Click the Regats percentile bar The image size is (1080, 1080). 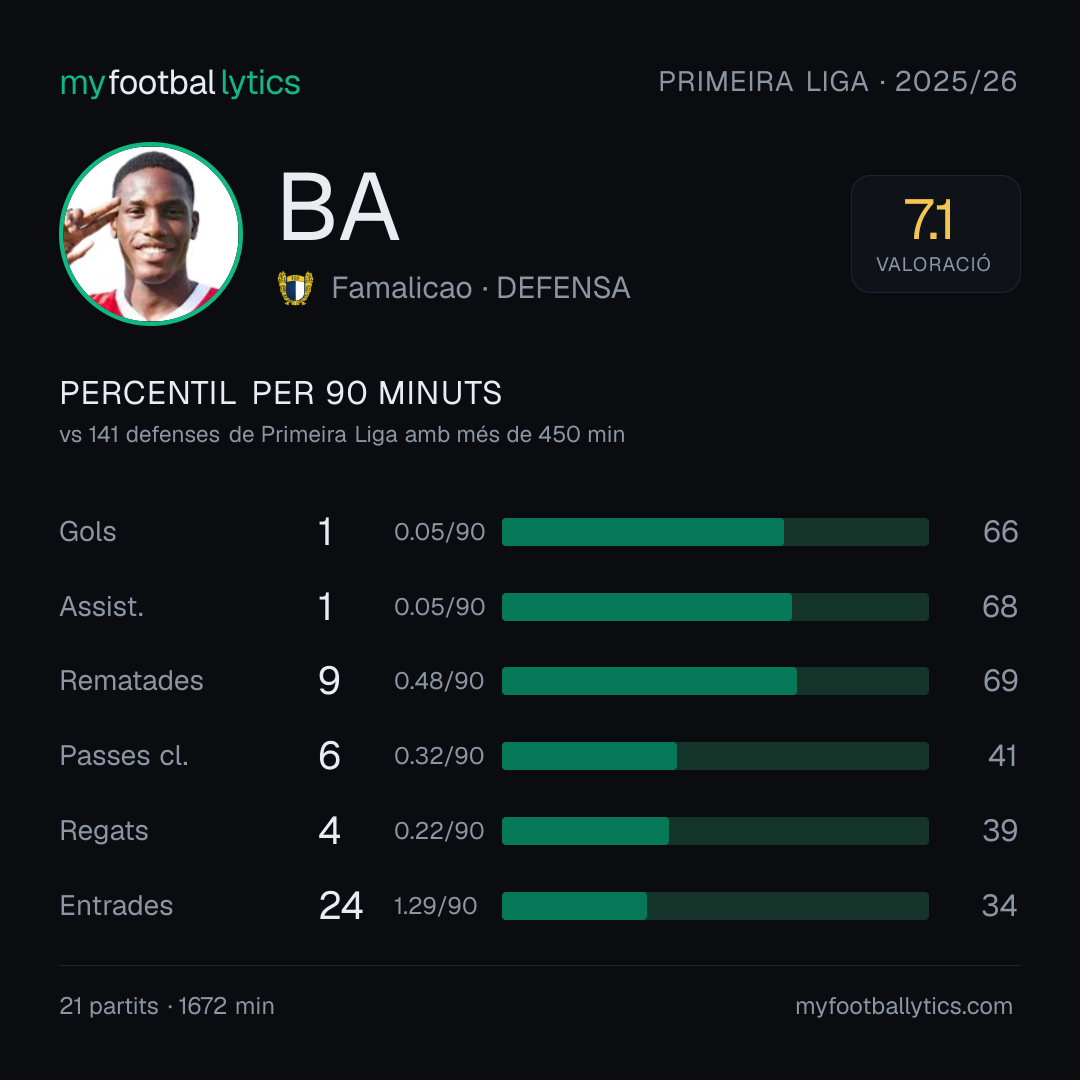[715, 831]
